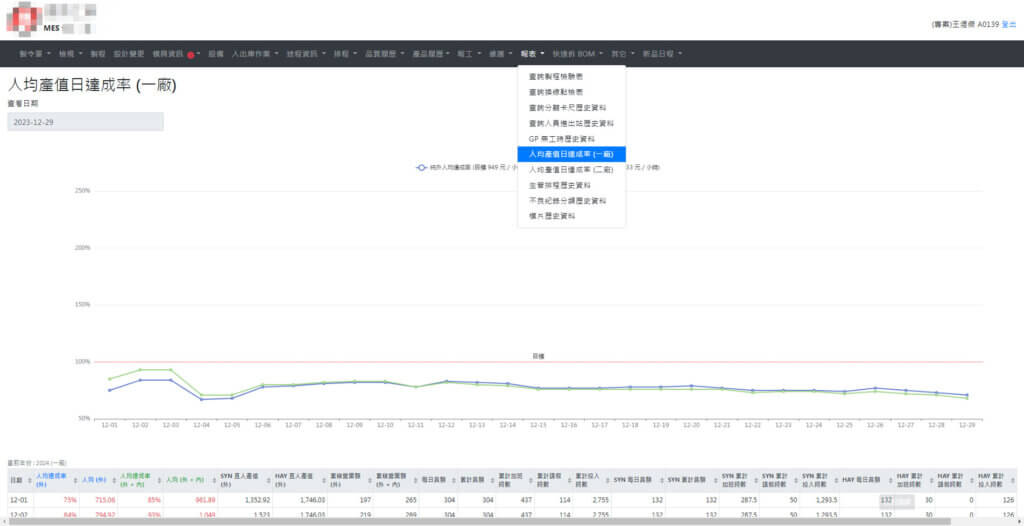Expand the 排程 menu in navbar
Viewport: 1024px width, 526px height.
(343, 53)
